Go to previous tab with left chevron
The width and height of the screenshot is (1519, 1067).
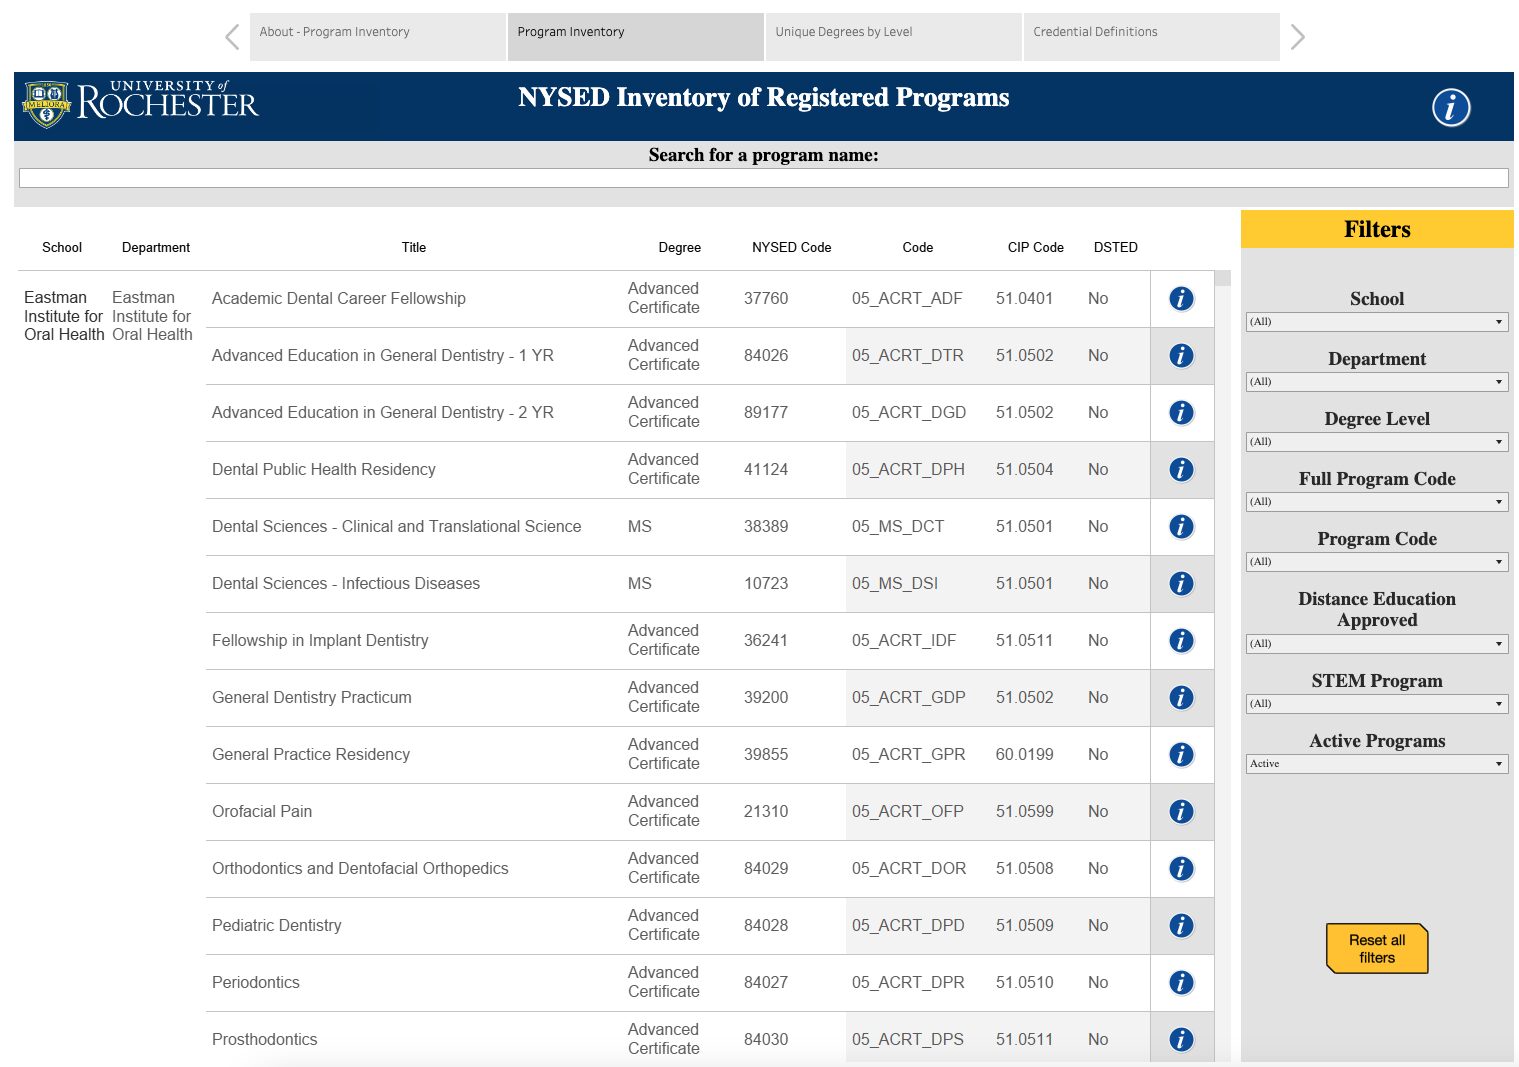click(x=232, y=37)
